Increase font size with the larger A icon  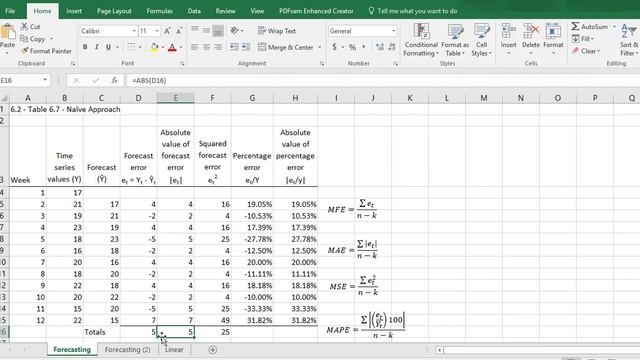167,31
